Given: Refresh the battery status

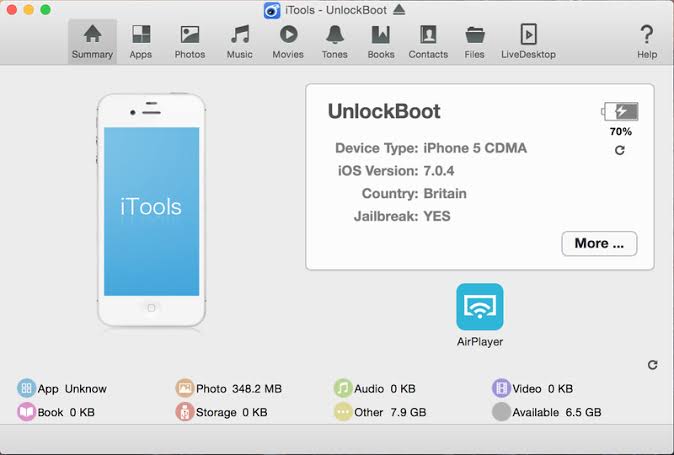Looking at the screenshot, I should 620,150.
